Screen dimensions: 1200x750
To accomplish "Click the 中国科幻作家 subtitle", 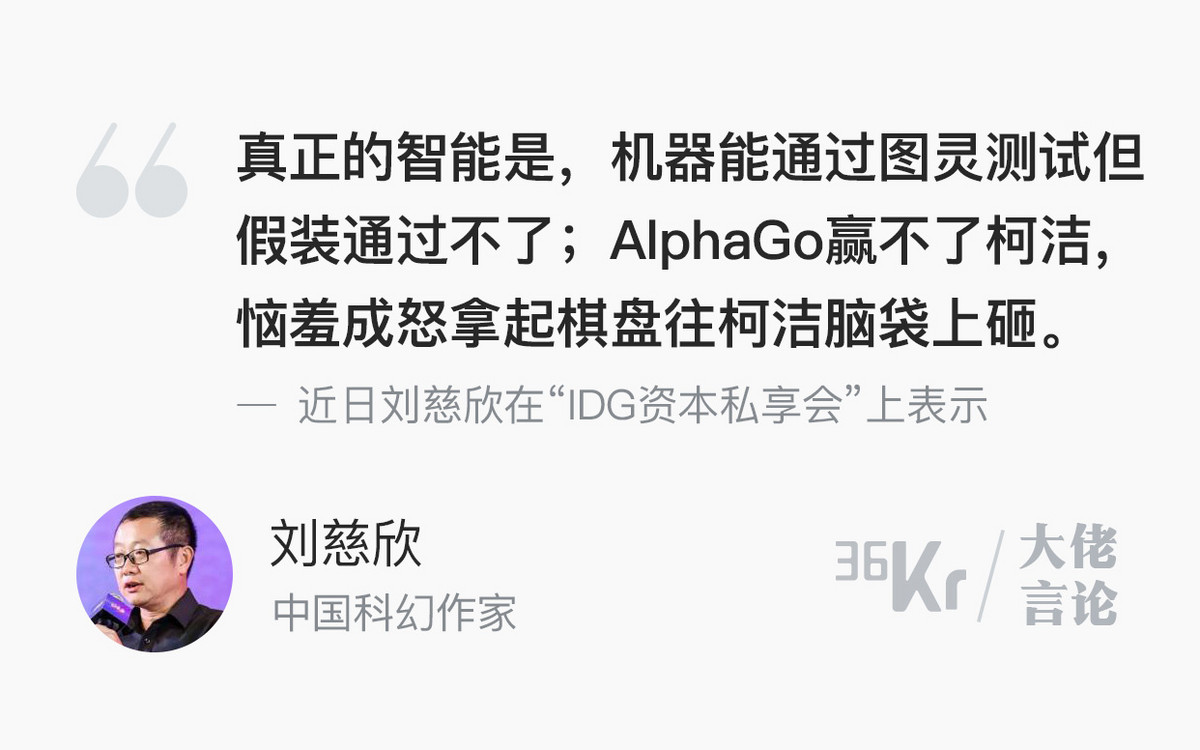I will [x=395, y=613].
